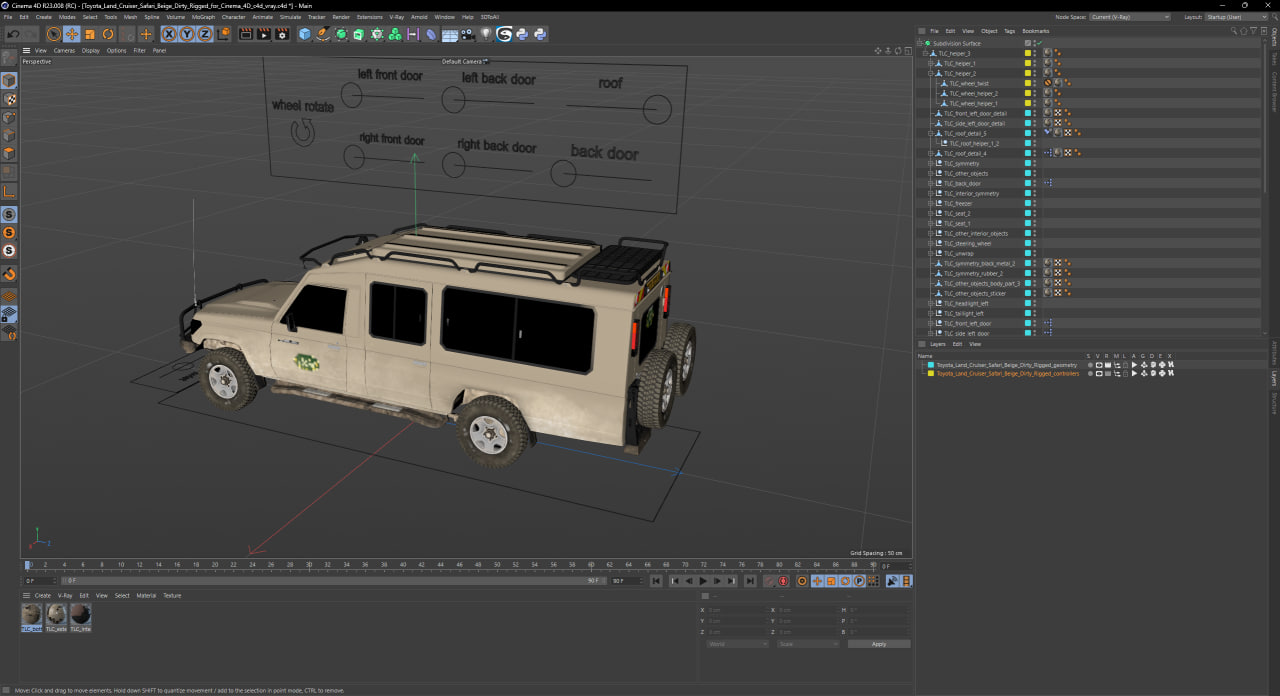Open the Attributes side tab

click(1275, 352)
